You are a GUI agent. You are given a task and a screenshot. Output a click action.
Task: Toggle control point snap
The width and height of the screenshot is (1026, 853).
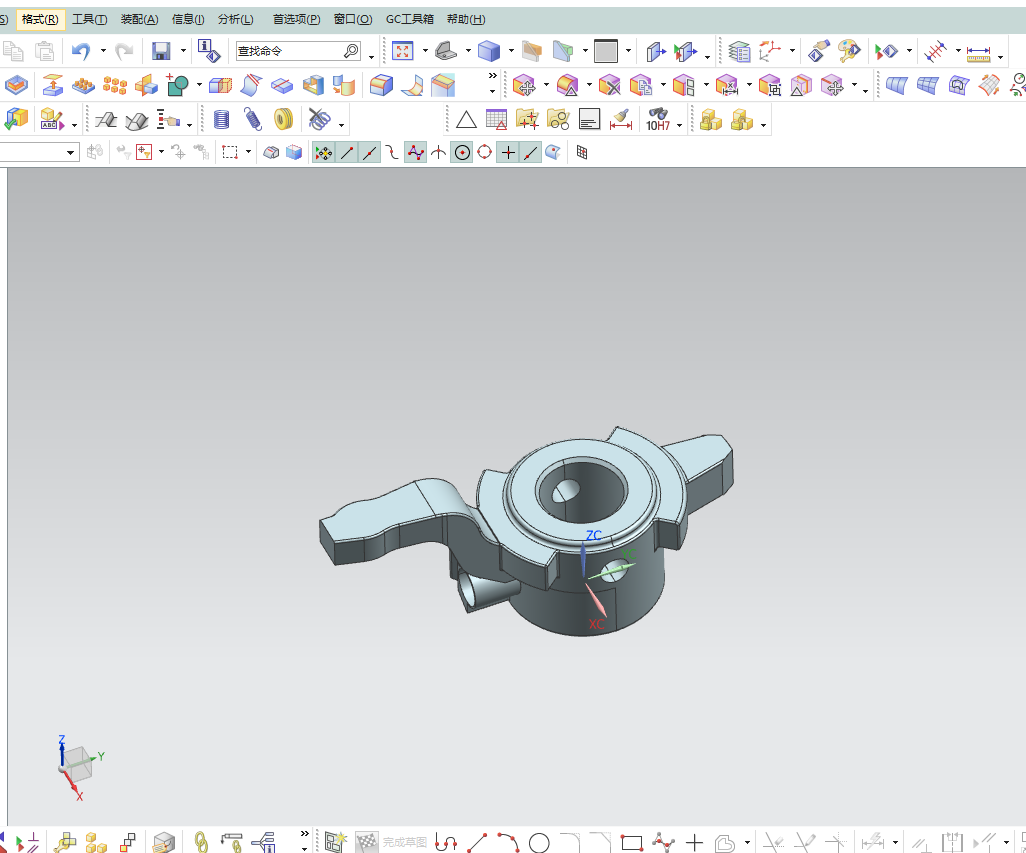(392, 152)
